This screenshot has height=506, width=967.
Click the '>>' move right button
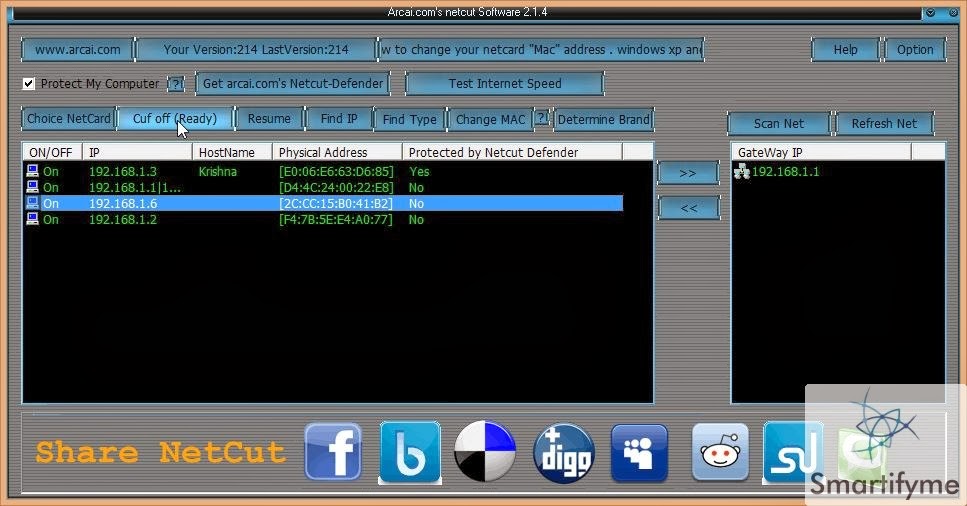688,173
